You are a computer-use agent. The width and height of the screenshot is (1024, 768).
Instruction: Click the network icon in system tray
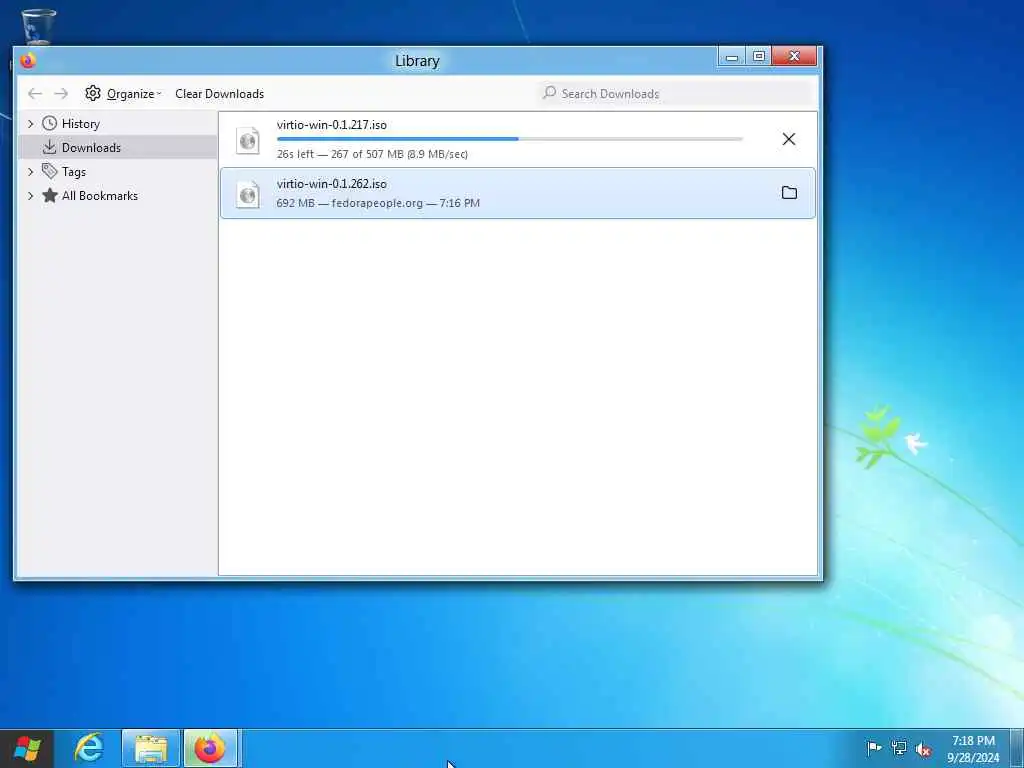(899, 748)
